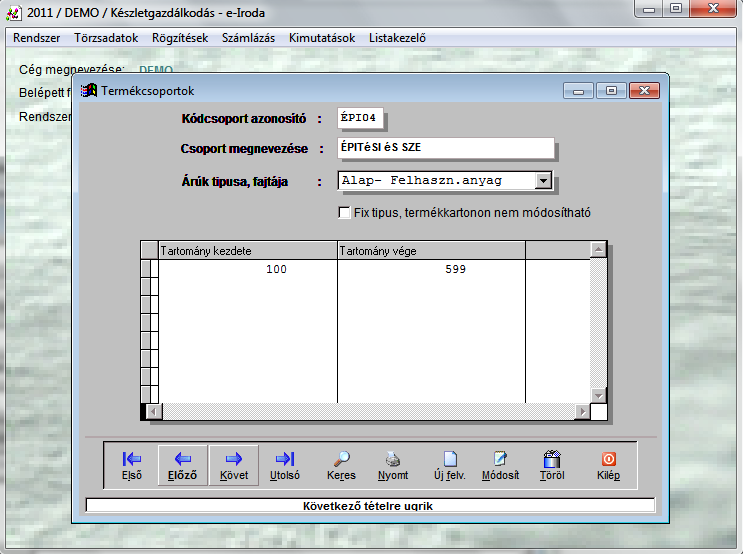743x554 pixels.
Task: Advance to next record with Követ
Action: point(234,465)
